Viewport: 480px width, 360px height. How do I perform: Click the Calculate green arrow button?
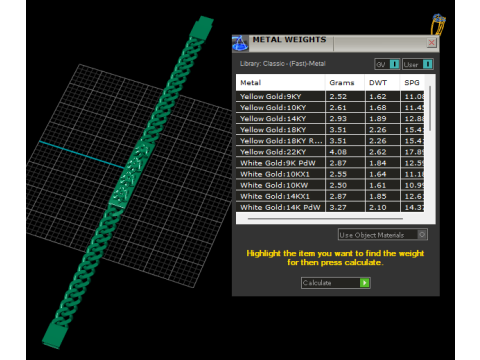(x=365, y=283)
